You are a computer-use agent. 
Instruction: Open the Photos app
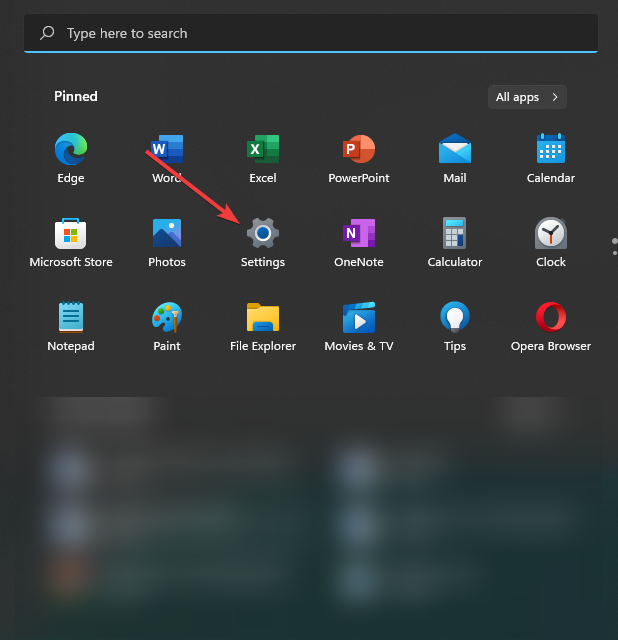click(x=167, y=233)
